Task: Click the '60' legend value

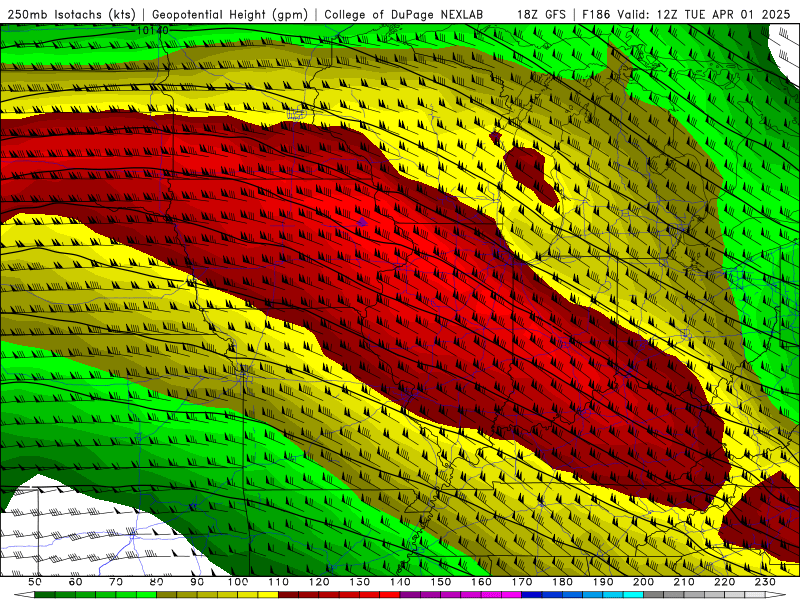Action: tap(75, 582)
